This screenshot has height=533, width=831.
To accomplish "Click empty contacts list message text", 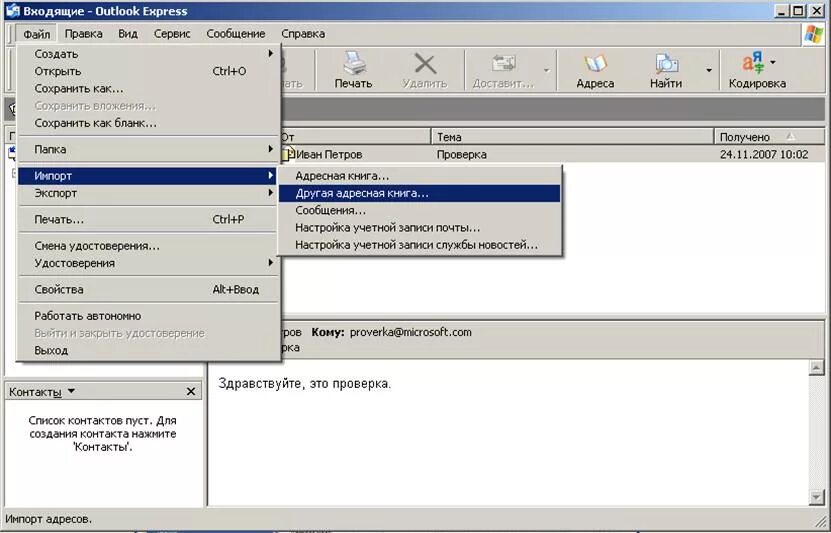I will click(x=103, y=433).
